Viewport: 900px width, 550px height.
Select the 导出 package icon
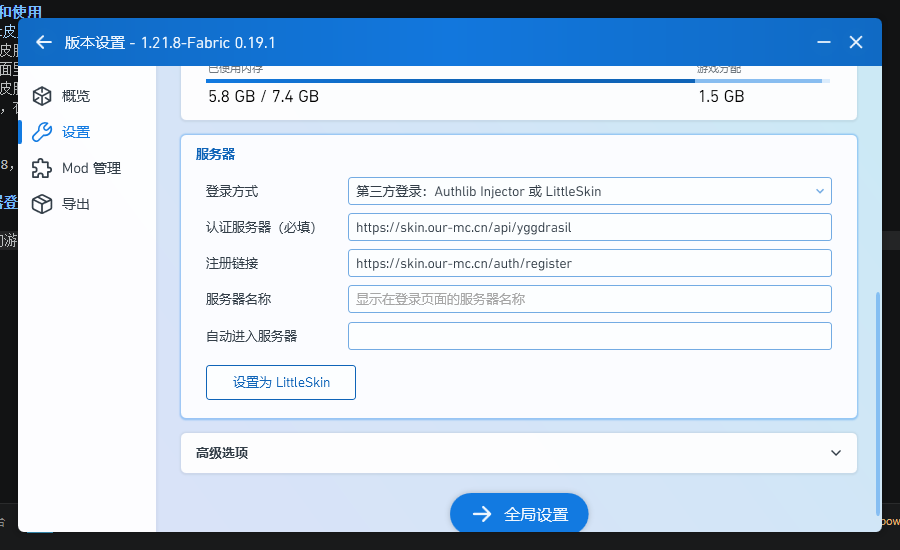(x=42, y=204)
